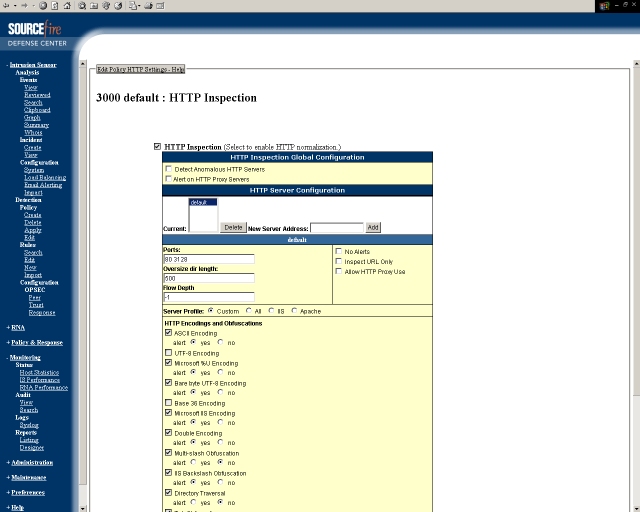Go back with the browser Back arrow
The height and width of the screenshot is (512, 640).
tap(6, 6)
